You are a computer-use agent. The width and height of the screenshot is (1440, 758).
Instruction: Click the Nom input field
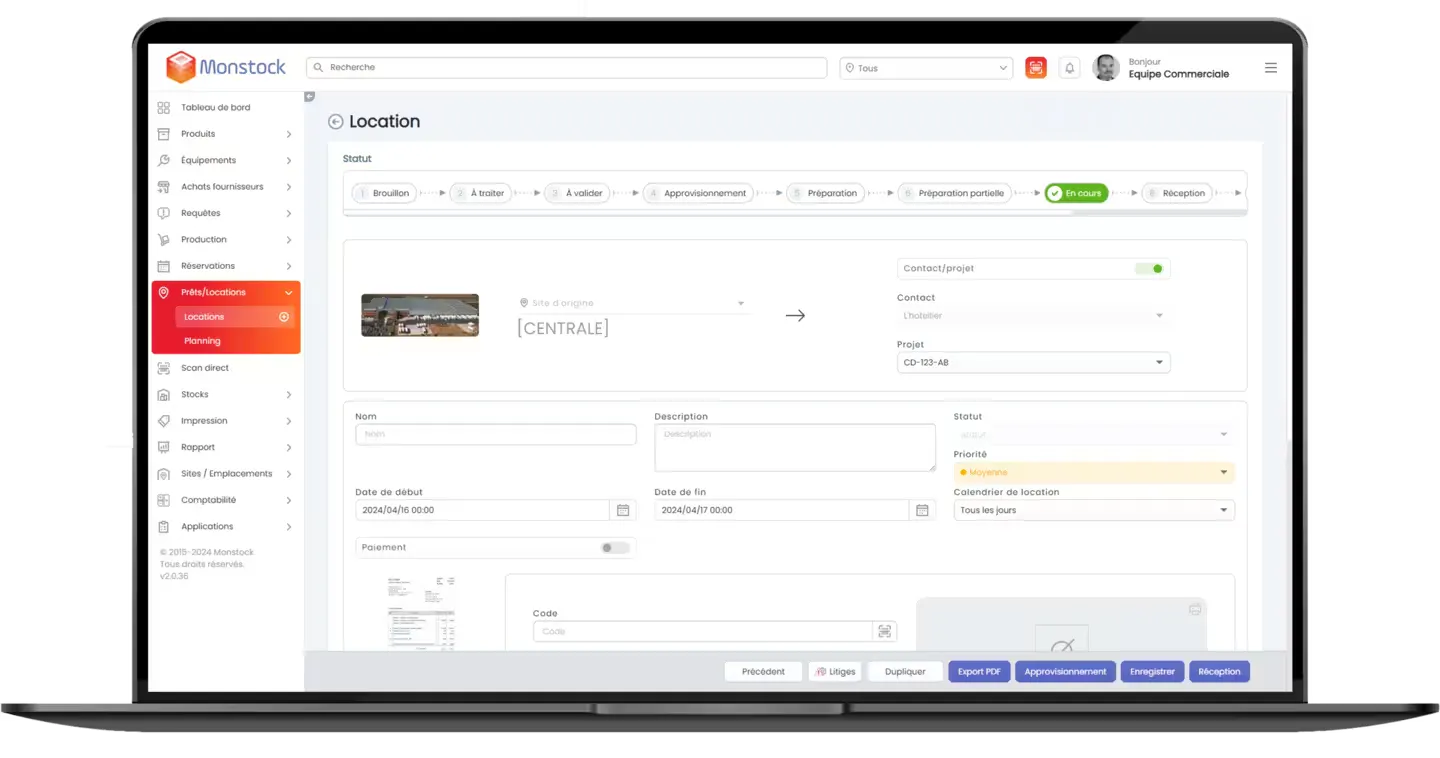click(496, 435)
